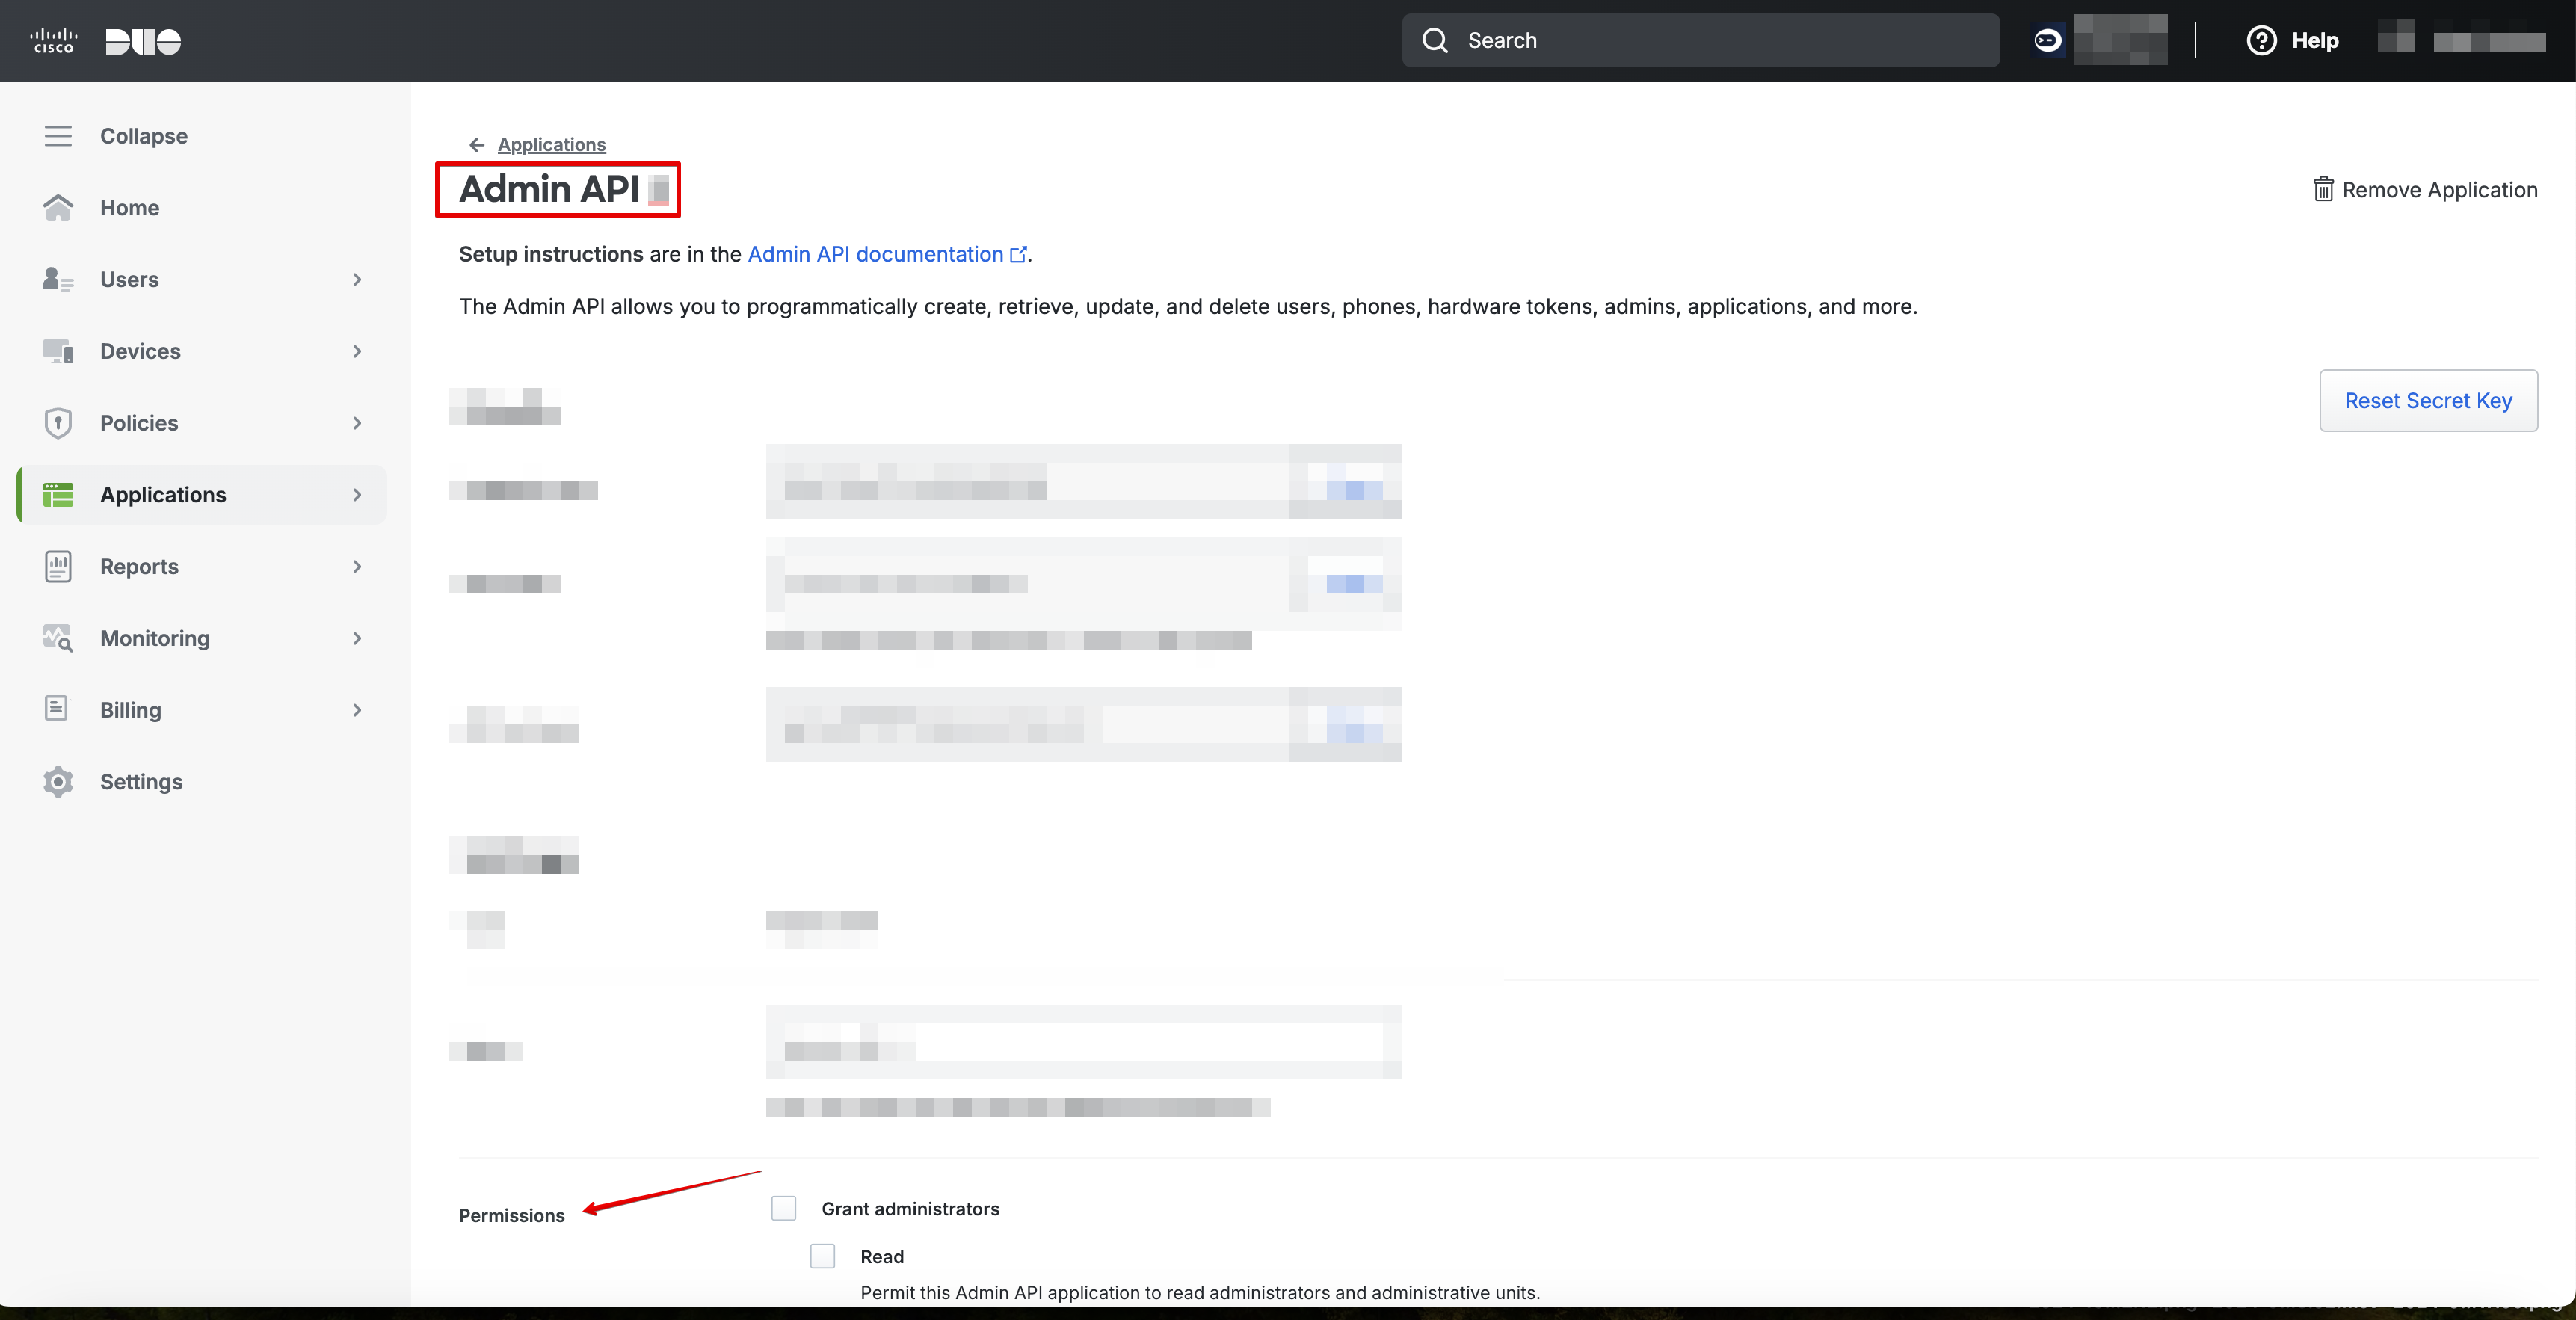The height and width of the screenshot is (1320, 2576).
Task: Click the trash icon next to Remove Application
Action: (x=2324, y=189)
